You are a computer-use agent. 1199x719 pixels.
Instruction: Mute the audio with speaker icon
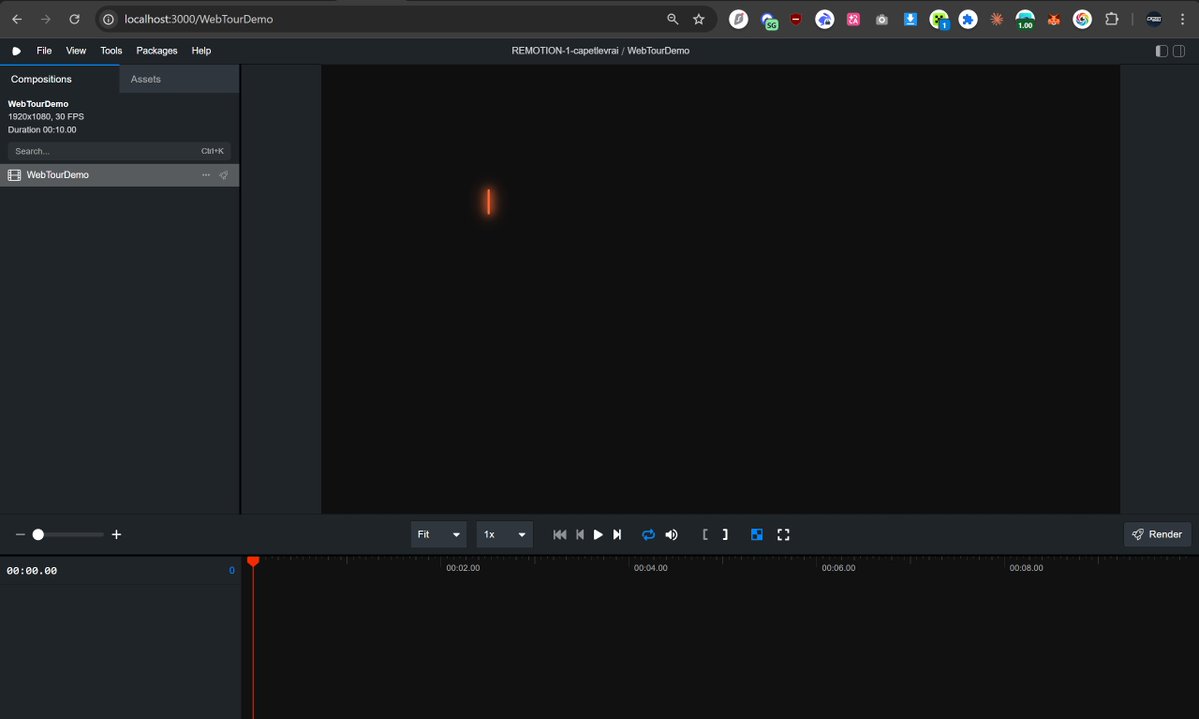671,535
